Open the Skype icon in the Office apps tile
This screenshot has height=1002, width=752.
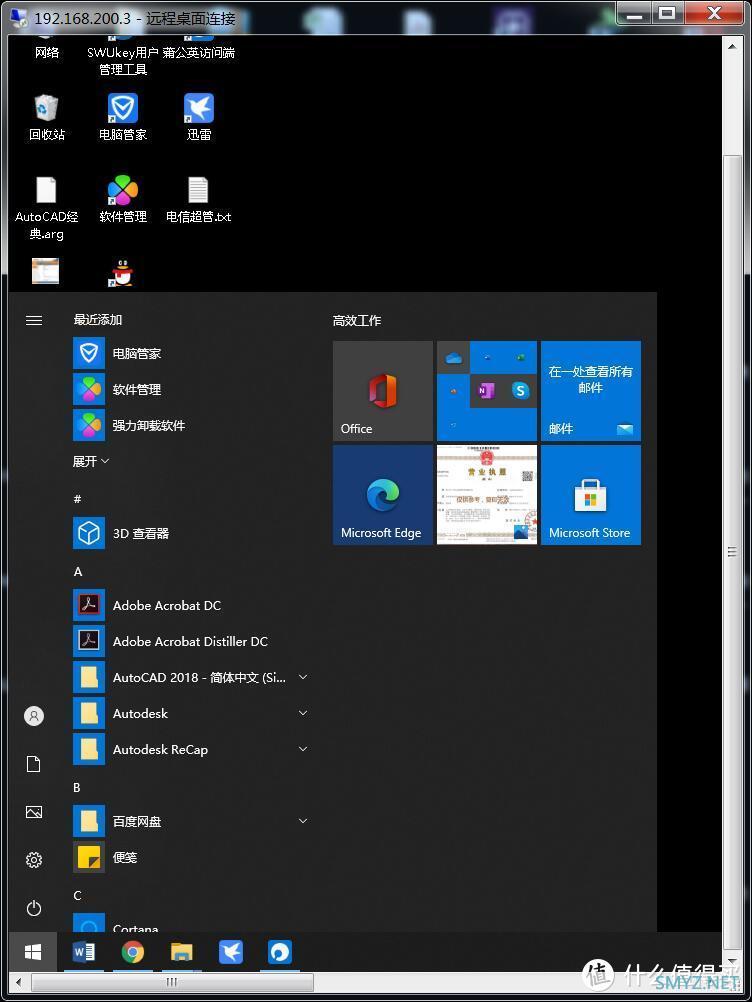click(x=520, y=390)
